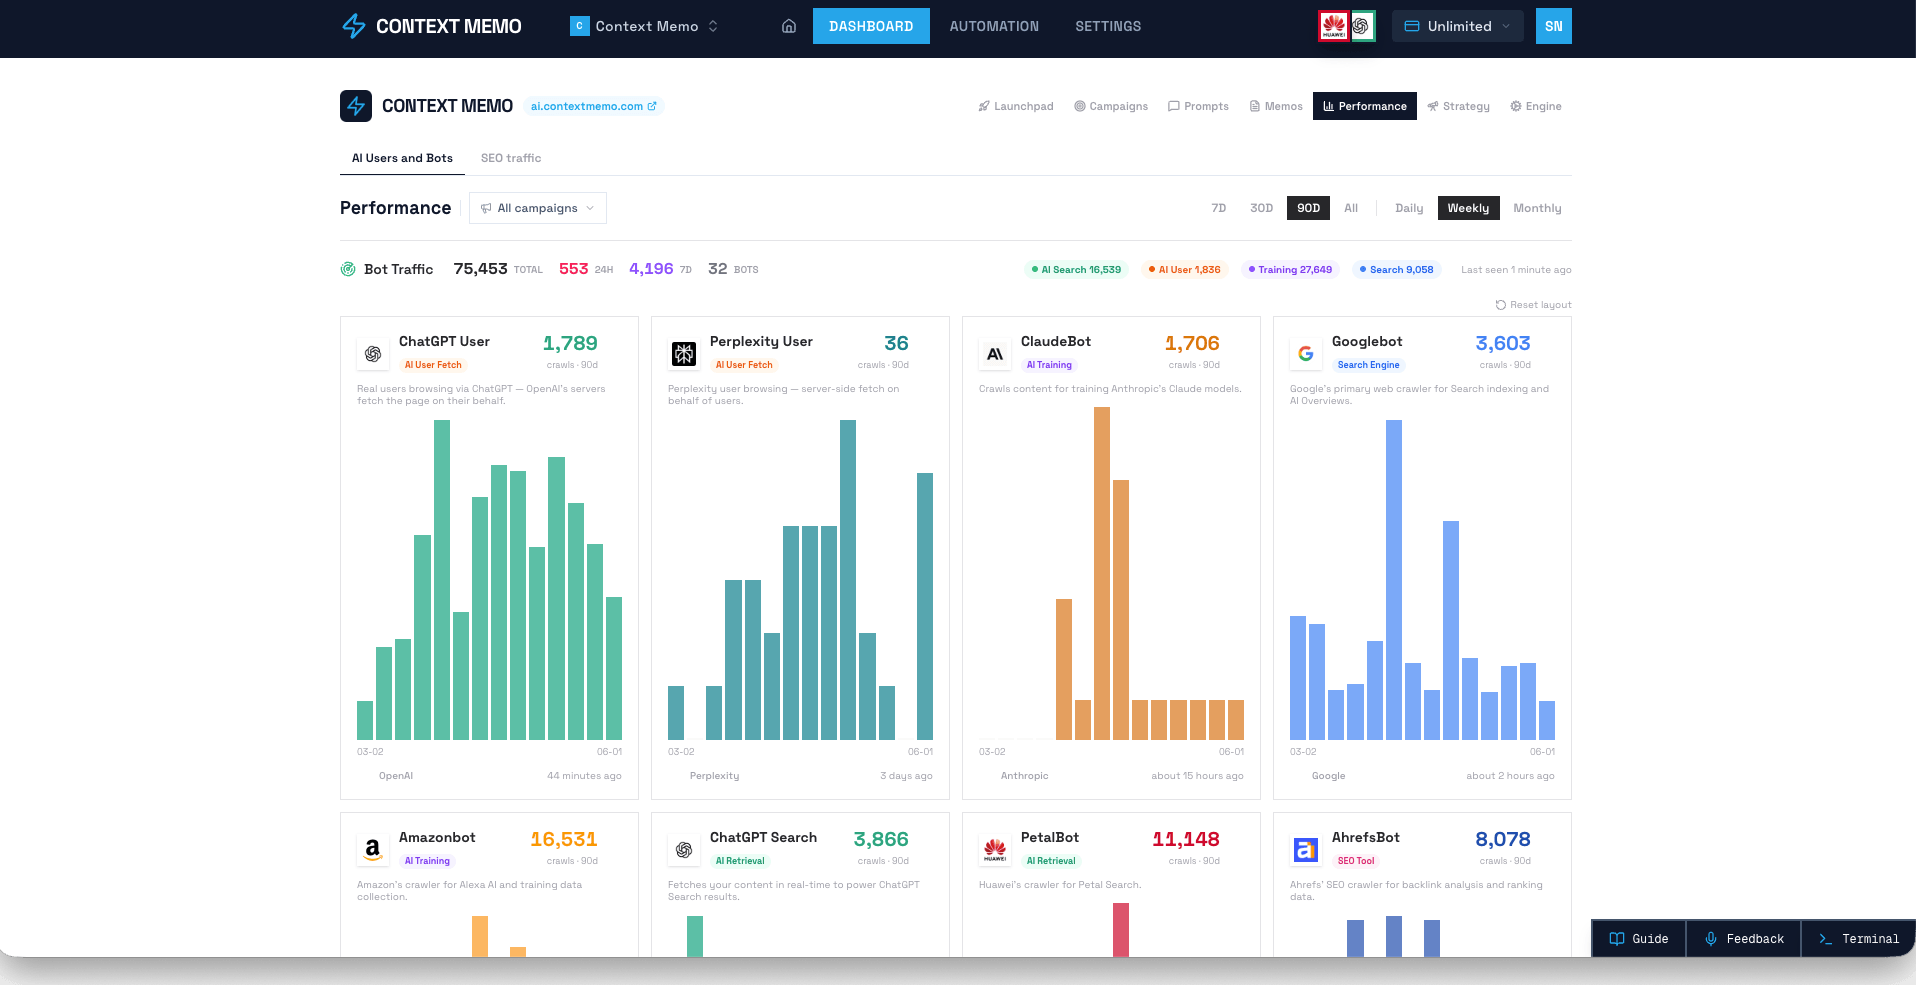The image size is (1916, 985).
Task: Click the Amazonbot Amazon logo
Action: [373, 849]
